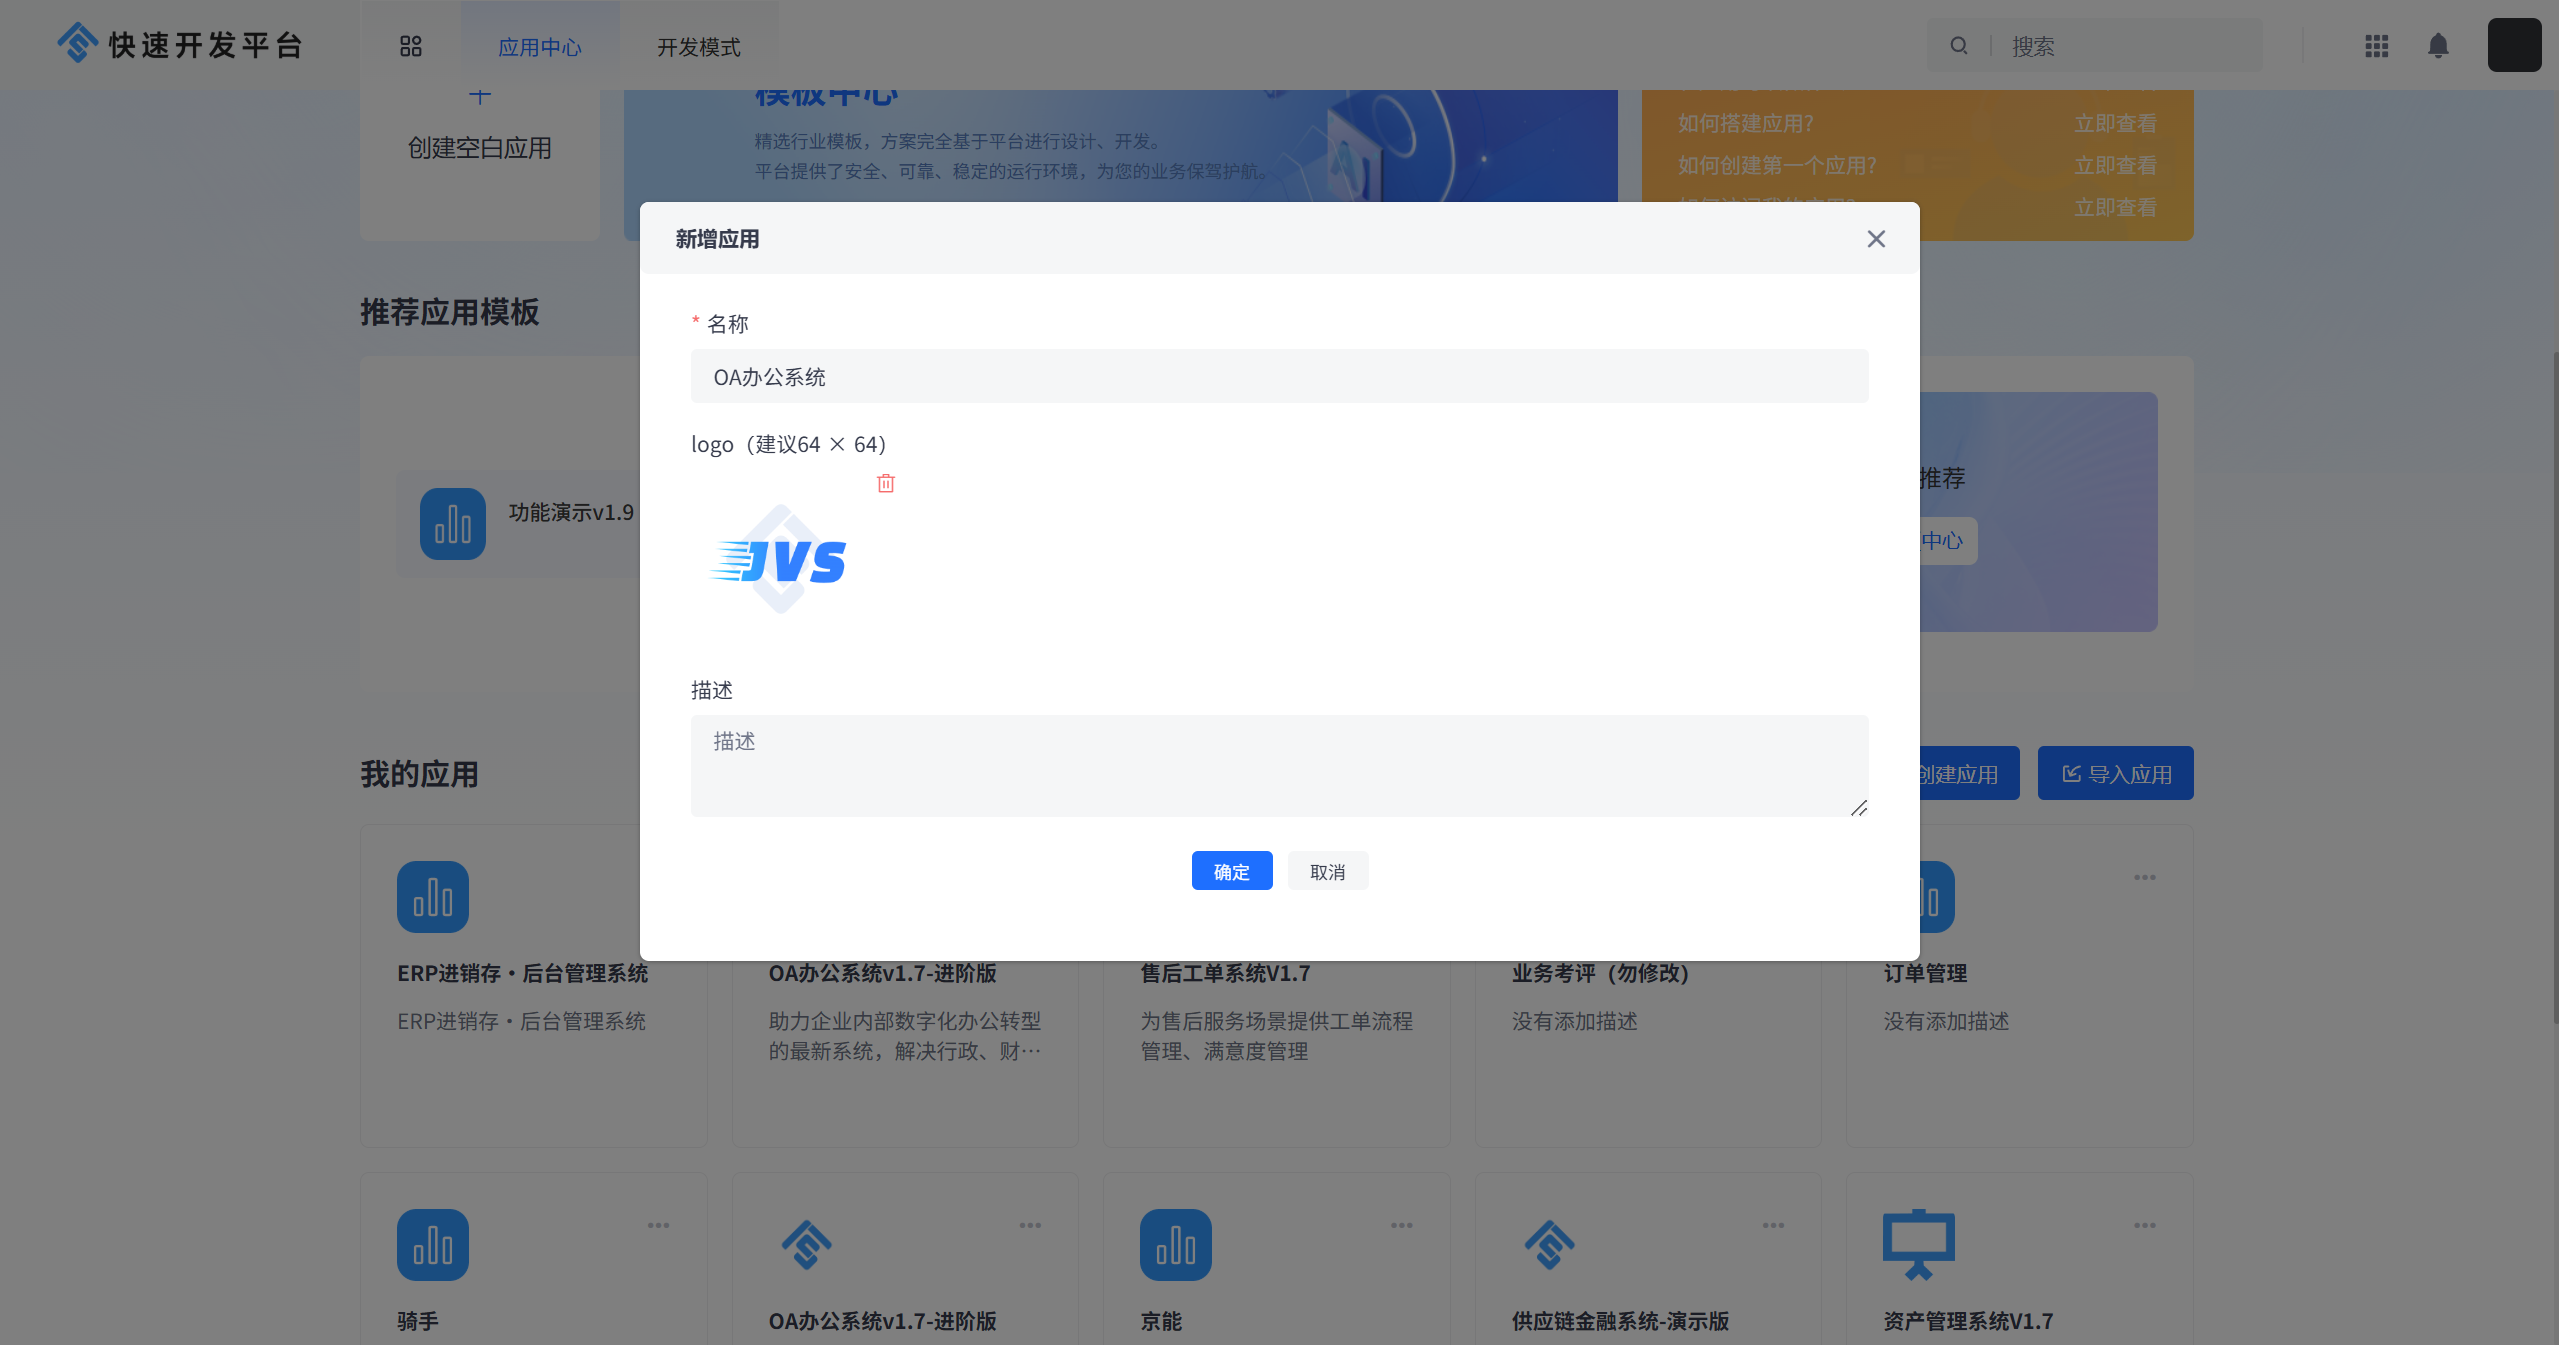The image size is (2559, 1345).
Task: Confirm with the 确定 button
Action: 1231,872
